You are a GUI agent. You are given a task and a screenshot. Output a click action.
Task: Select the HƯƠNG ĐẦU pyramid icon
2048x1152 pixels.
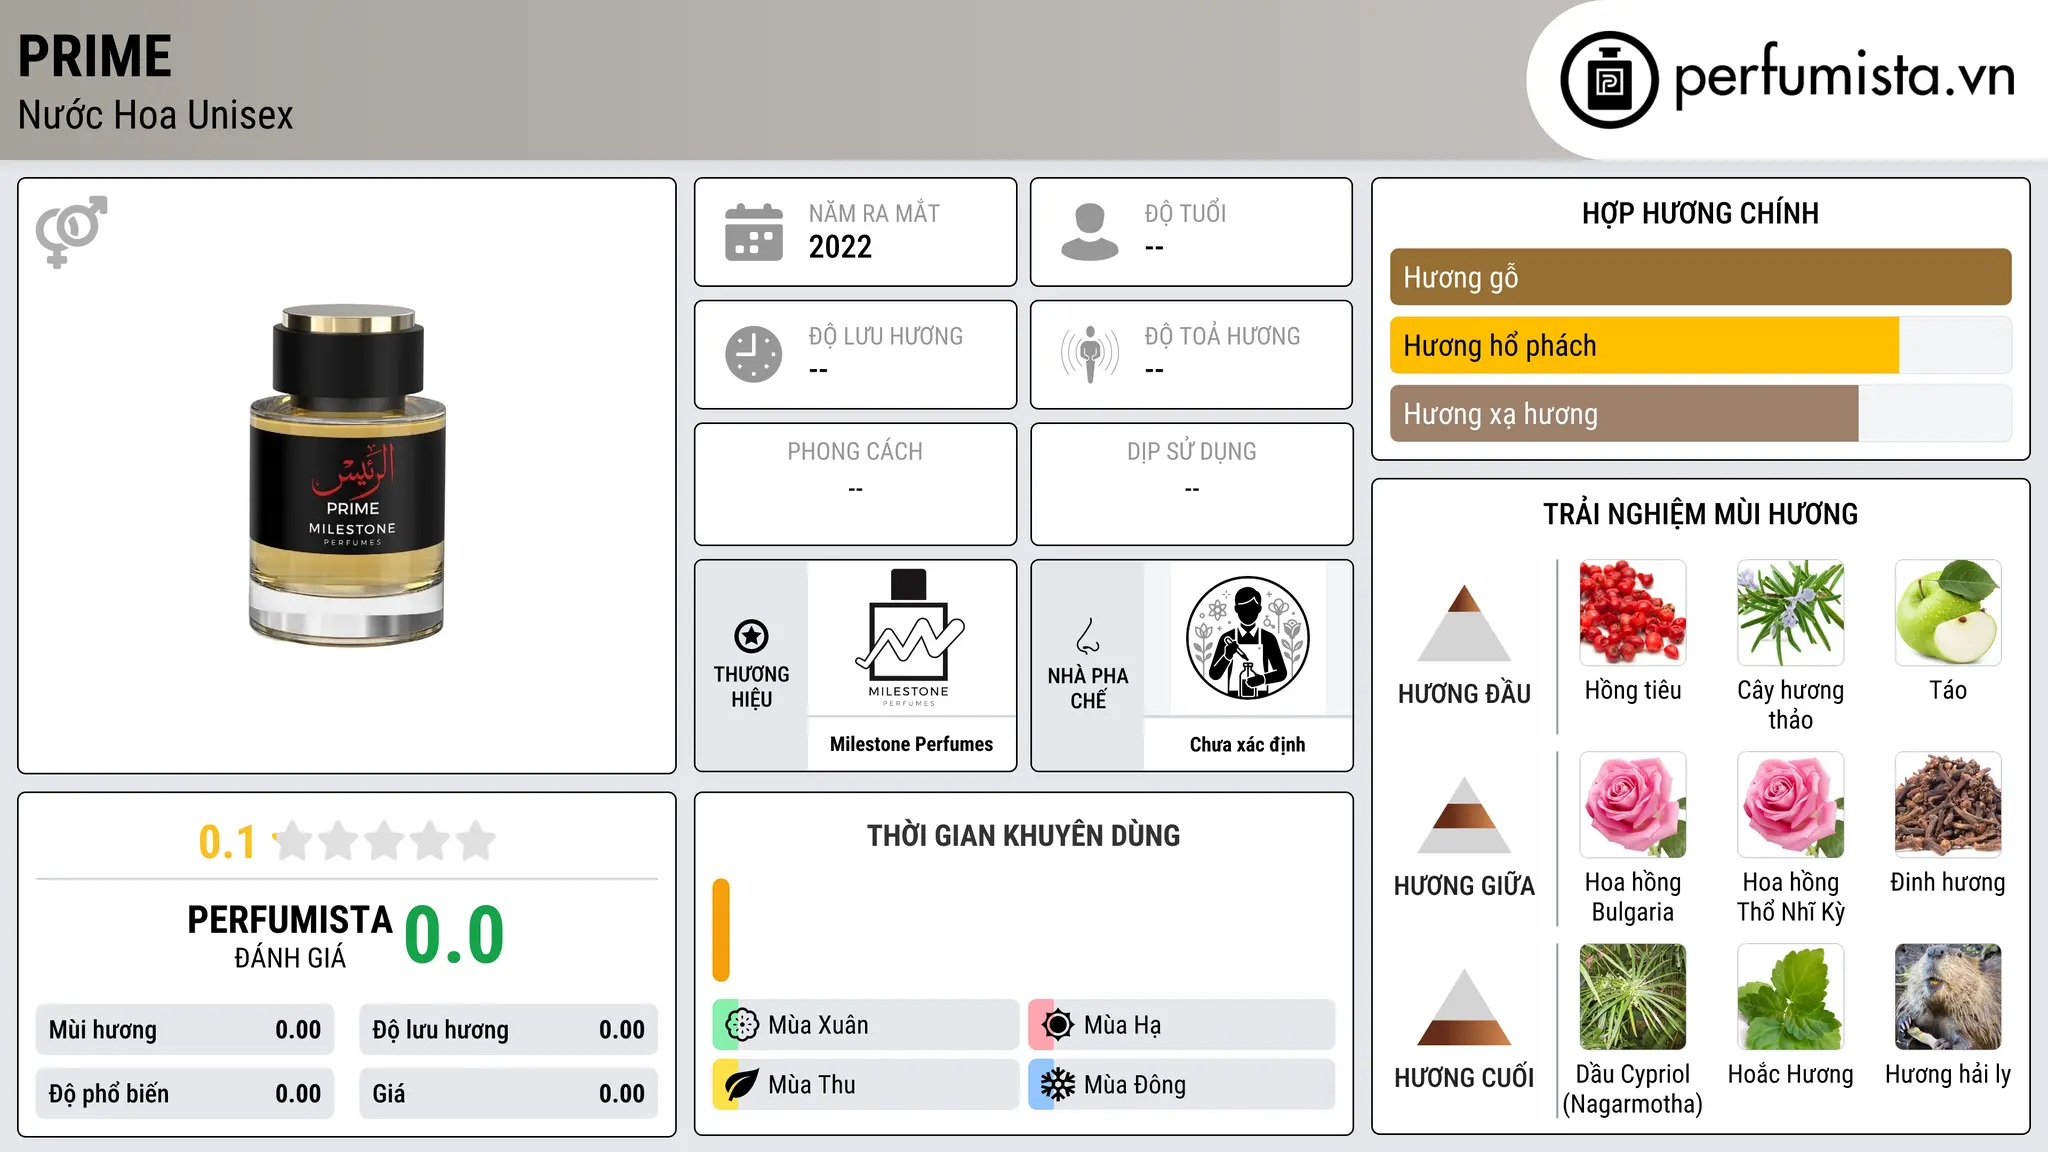[x=1464, y=623]
